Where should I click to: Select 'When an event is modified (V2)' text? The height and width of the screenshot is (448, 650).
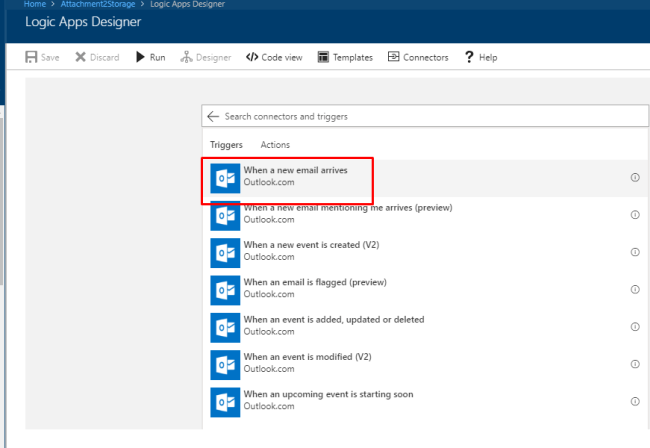[x=308, y=357]
